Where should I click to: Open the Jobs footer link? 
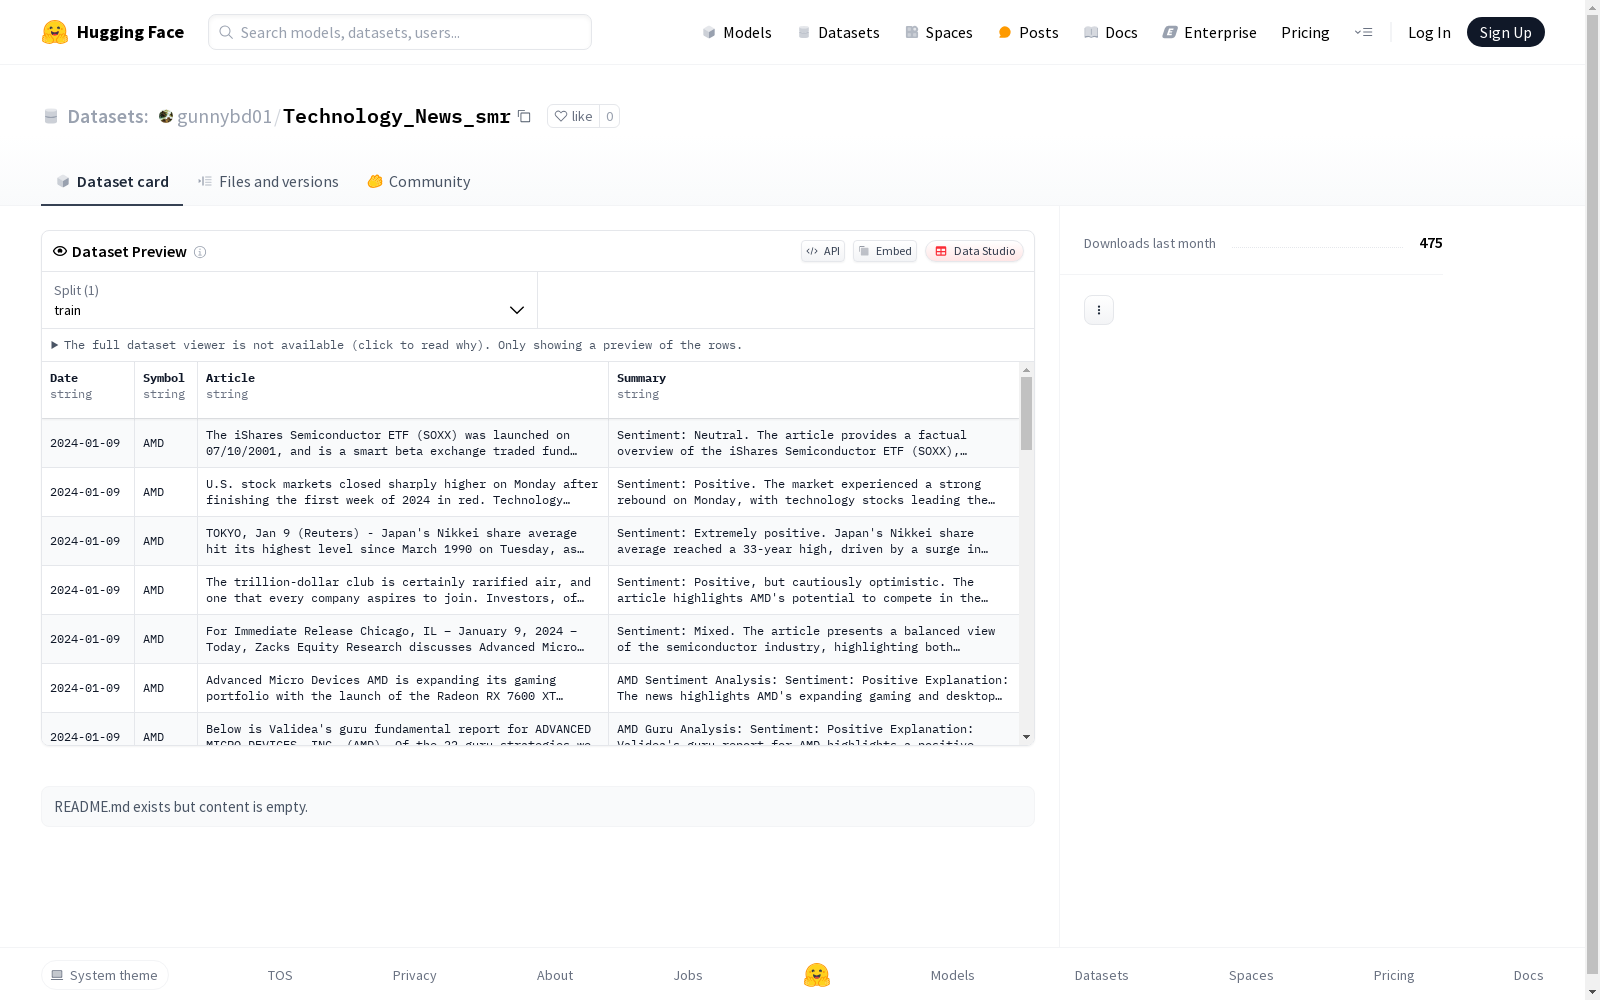688,975
